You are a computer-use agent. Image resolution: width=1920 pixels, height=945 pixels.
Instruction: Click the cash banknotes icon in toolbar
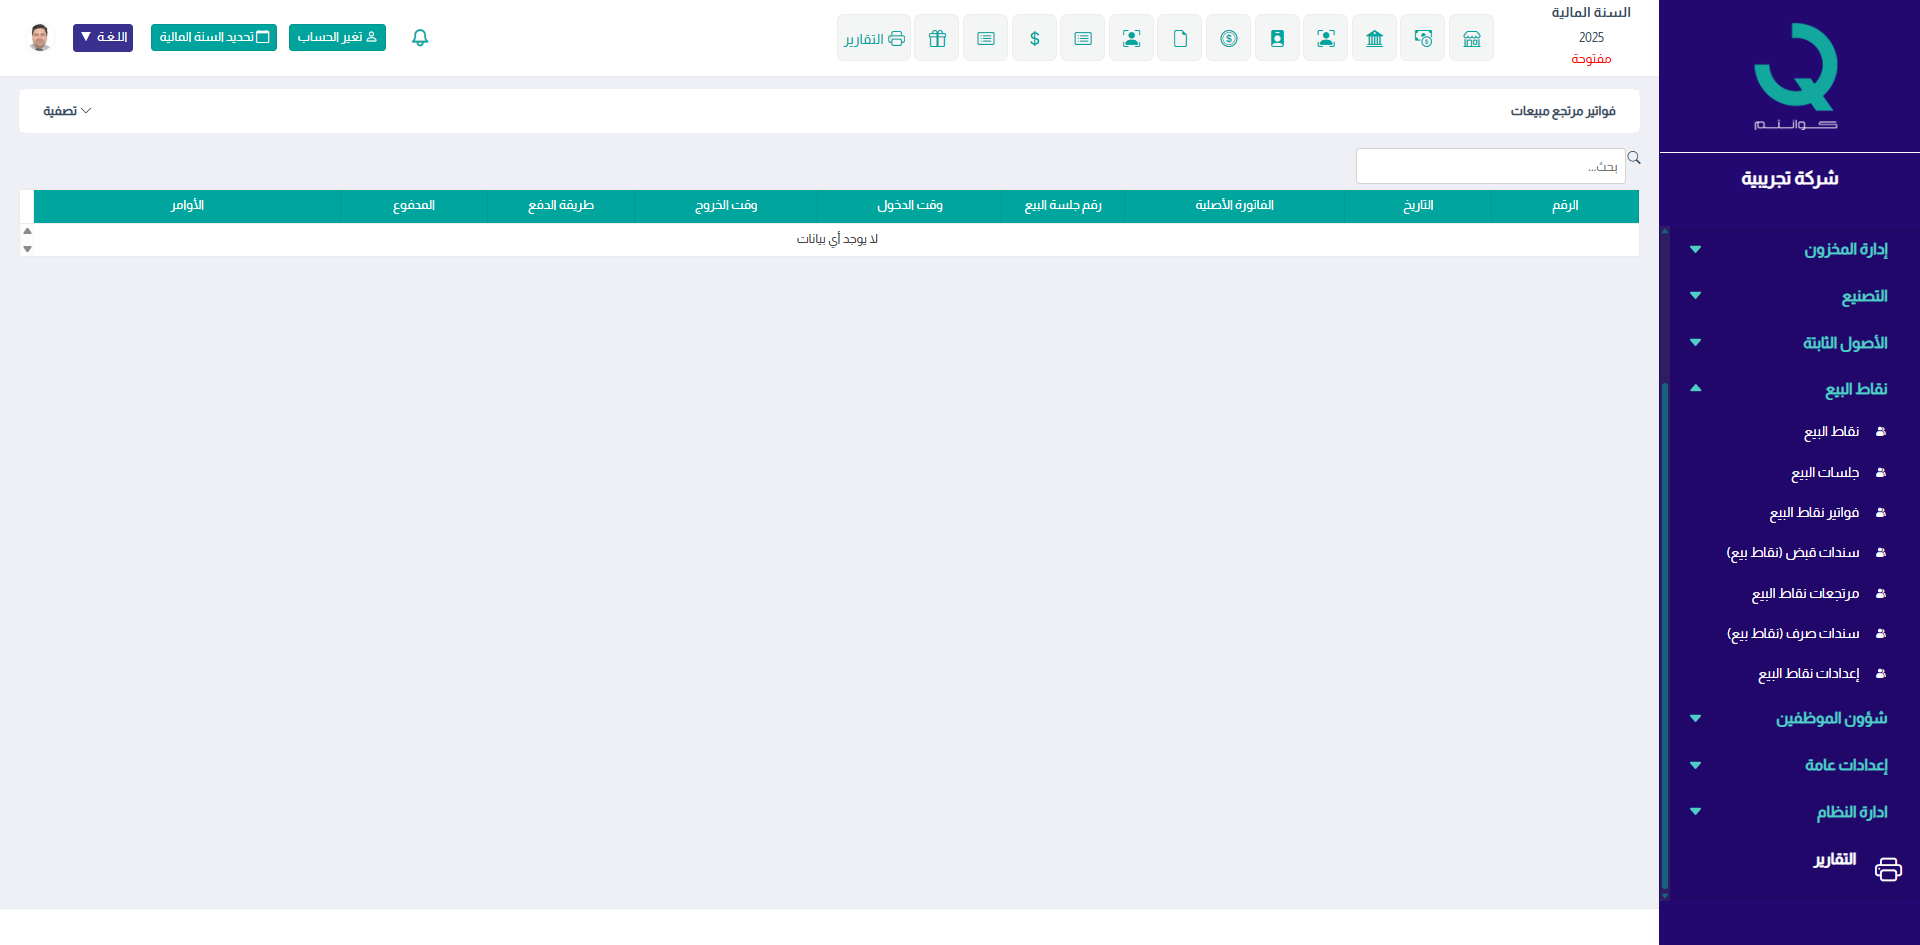point(1422,39)
